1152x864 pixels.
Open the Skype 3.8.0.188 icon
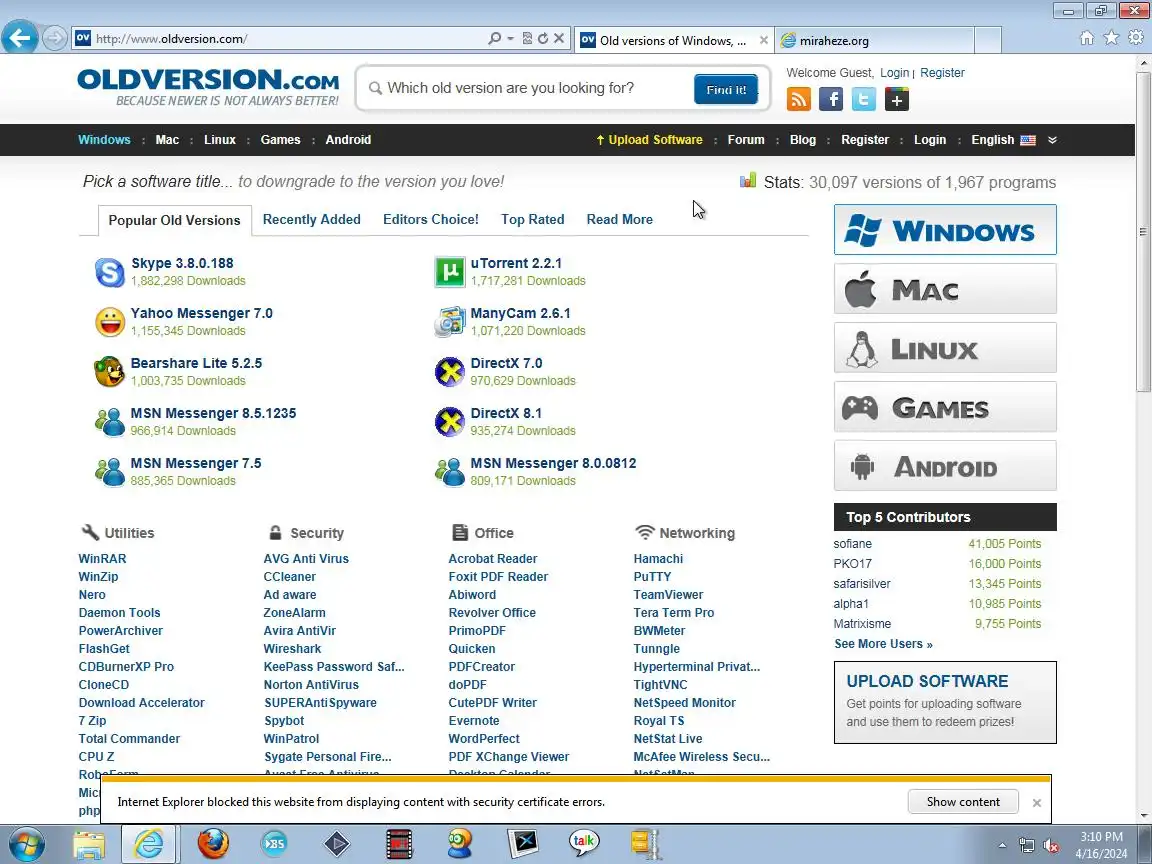[x=109, y=272]
